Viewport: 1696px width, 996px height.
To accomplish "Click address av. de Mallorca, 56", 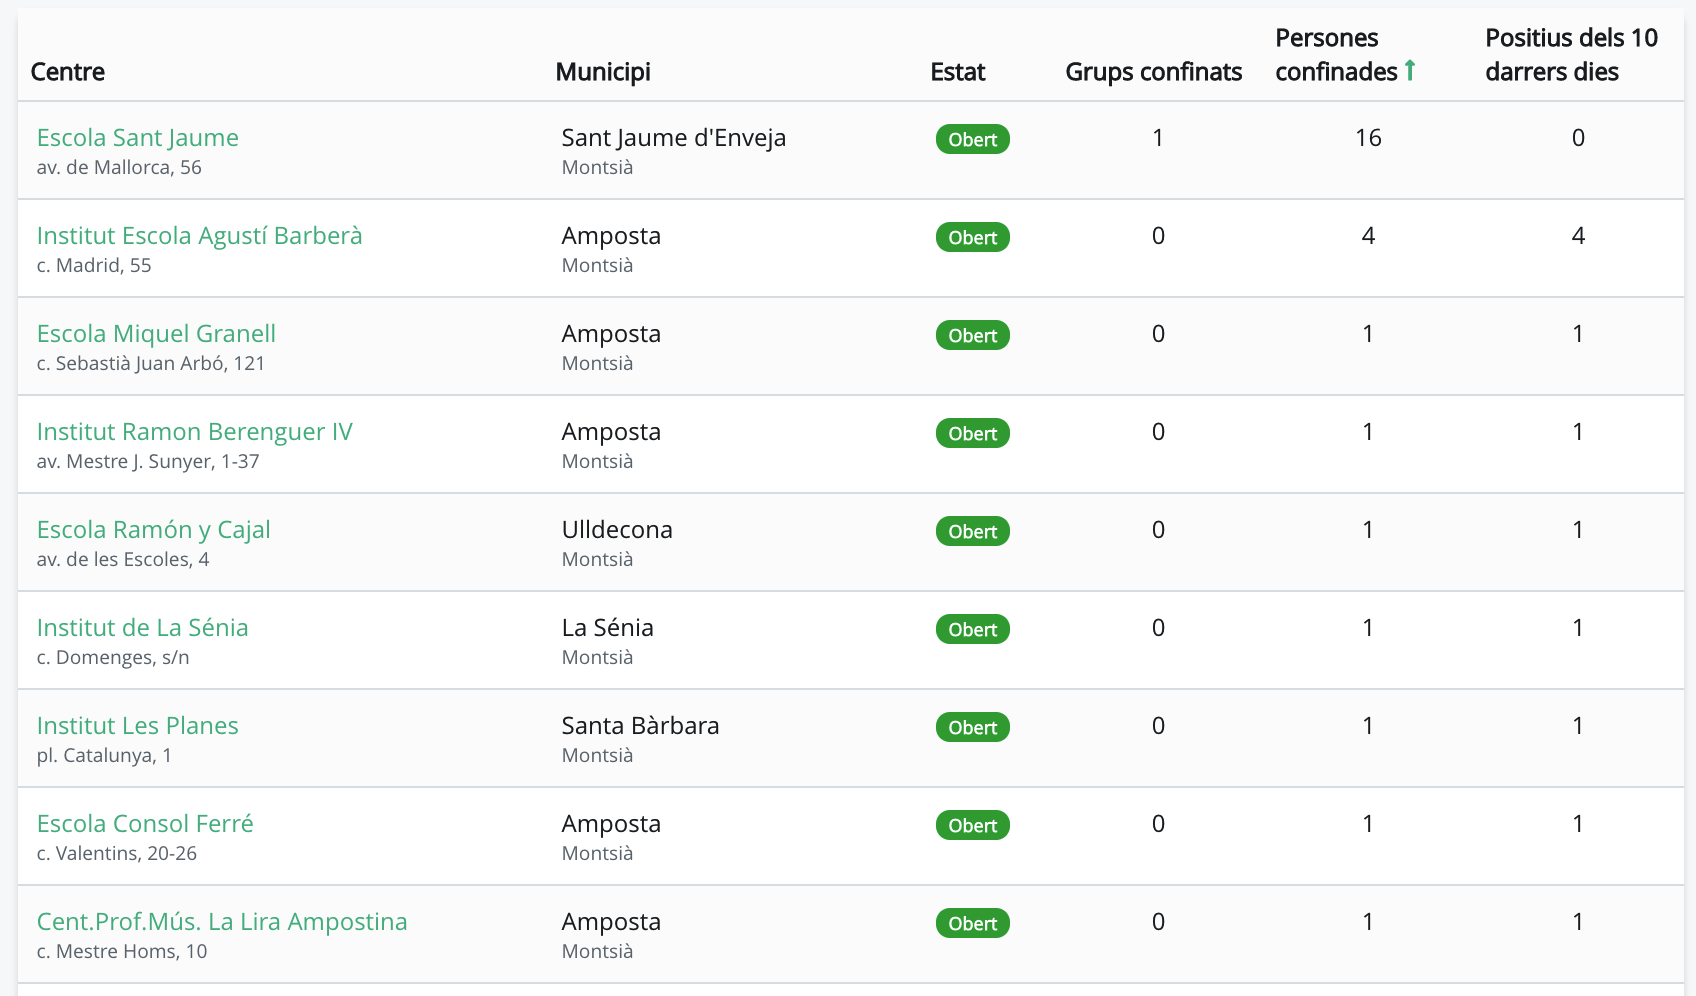I will [119, 168].
